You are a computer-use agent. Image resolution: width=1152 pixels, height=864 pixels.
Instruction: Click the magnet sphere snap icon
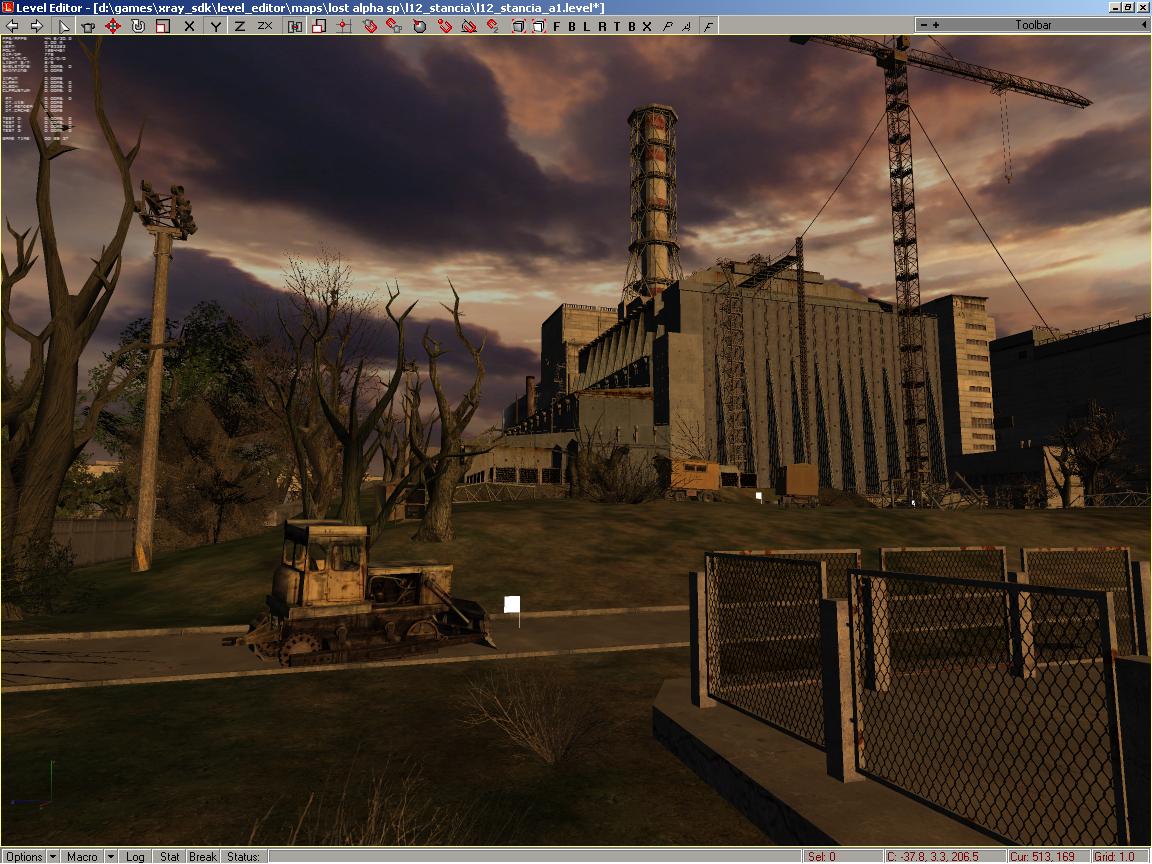pos(420,26)
